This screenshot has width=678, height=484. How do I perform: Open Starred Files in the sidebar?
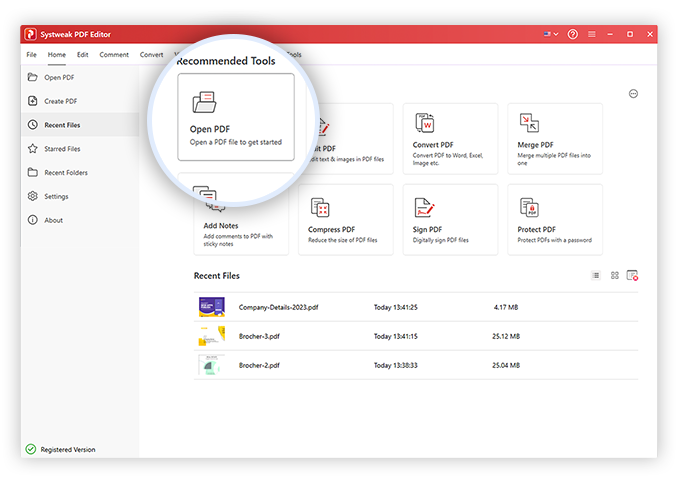click(x=62, y=149)
